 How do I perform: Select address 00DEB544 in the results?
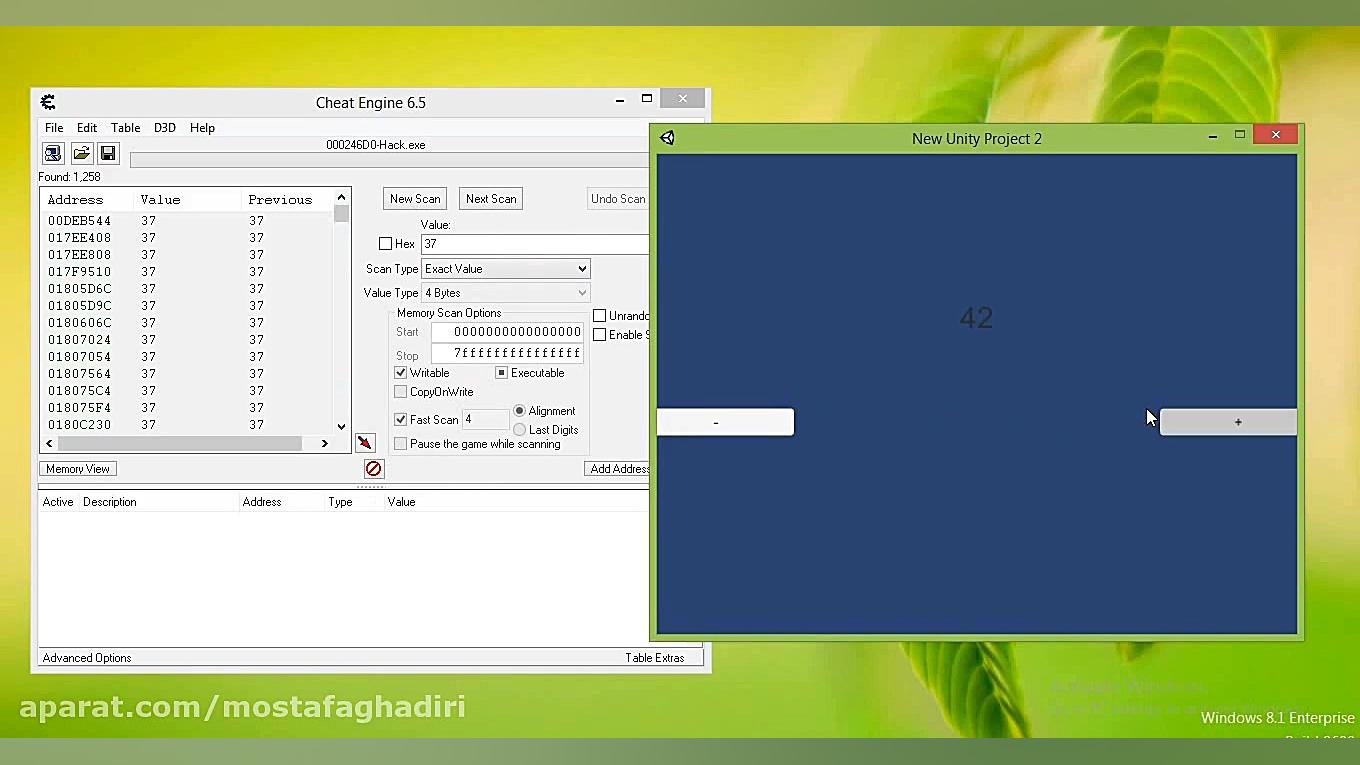click(79, 221)
